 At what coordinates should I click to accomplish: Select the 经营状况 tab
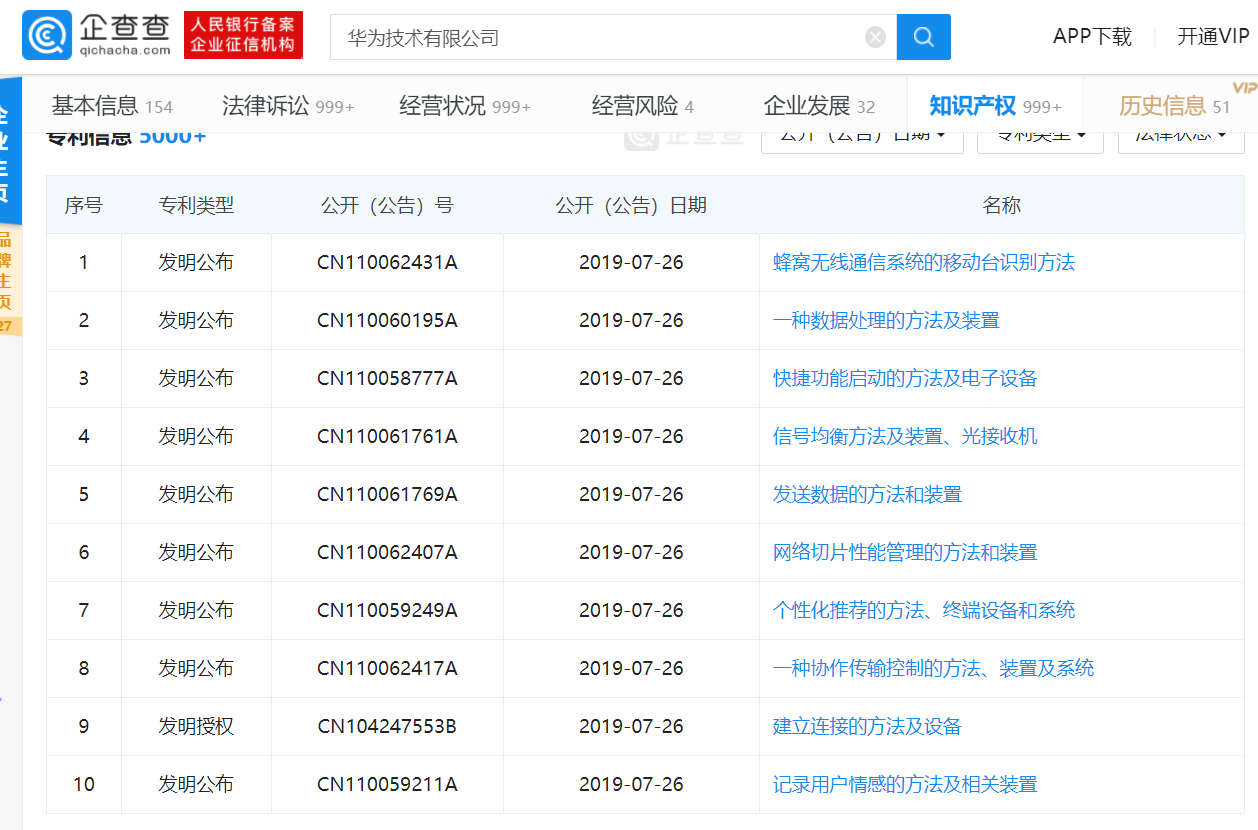[465, 105]
